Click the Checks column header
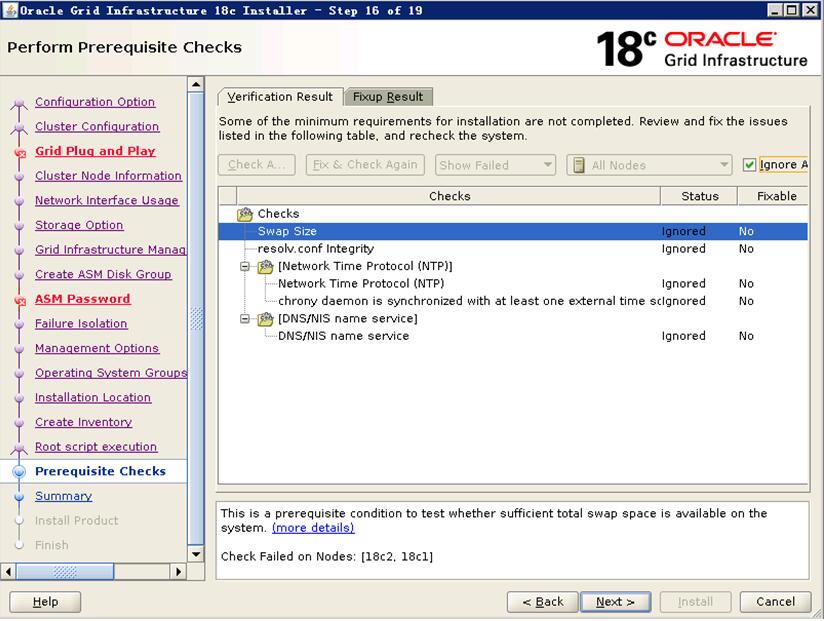The height and width of the screenshot is (621, 824). tap(449, 196)
